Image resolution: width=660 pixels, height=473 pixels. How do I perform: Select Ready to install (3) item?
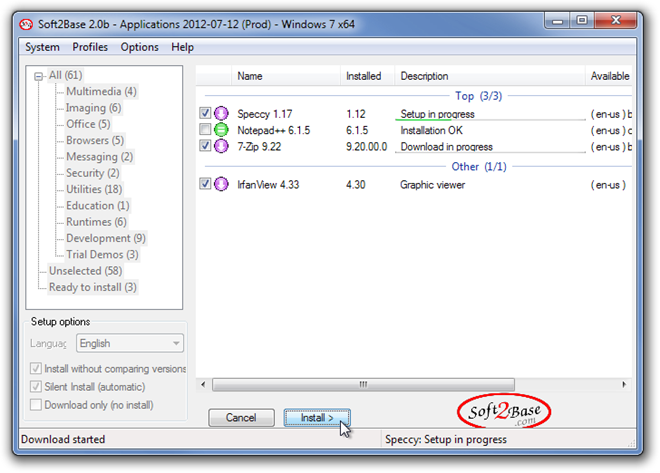[93, 287]
